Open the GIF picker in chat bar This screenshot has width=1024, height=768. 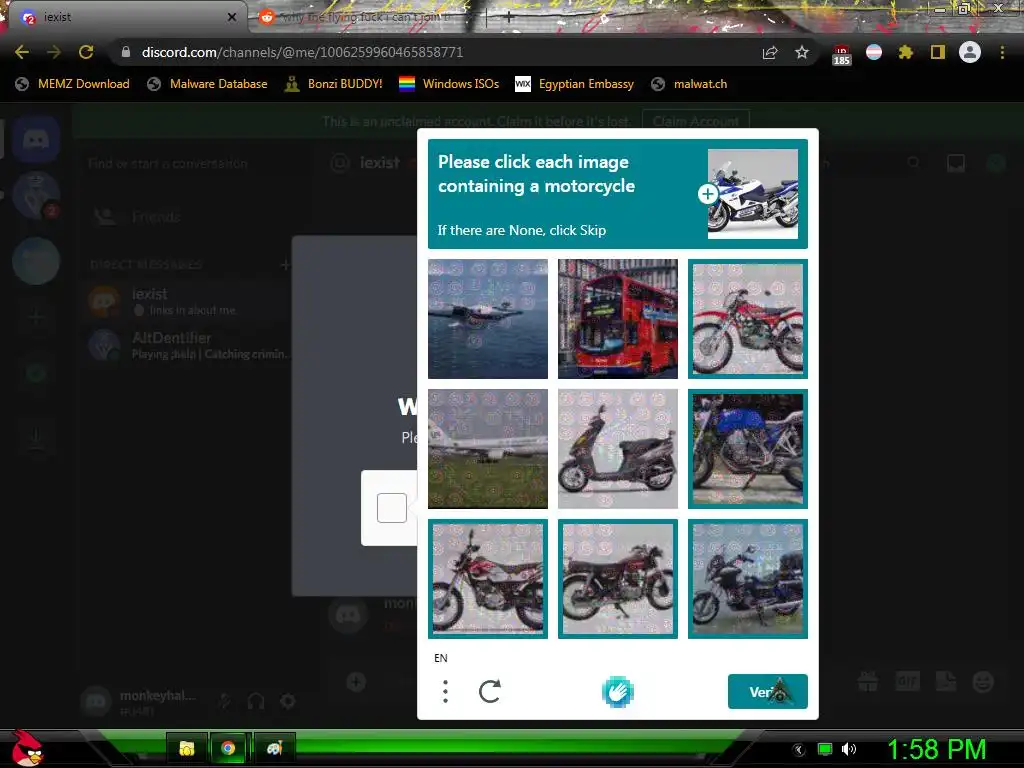(x=907, y=682)
